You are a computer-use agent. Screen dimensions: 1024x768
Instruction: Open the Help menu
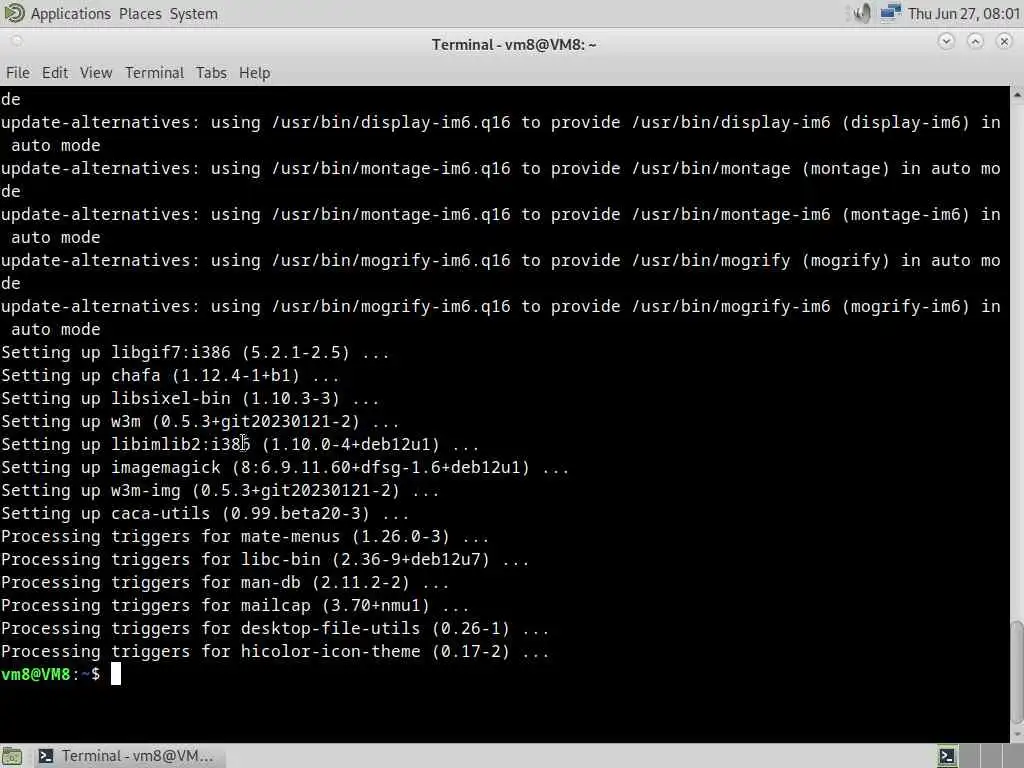pos(254,72)
